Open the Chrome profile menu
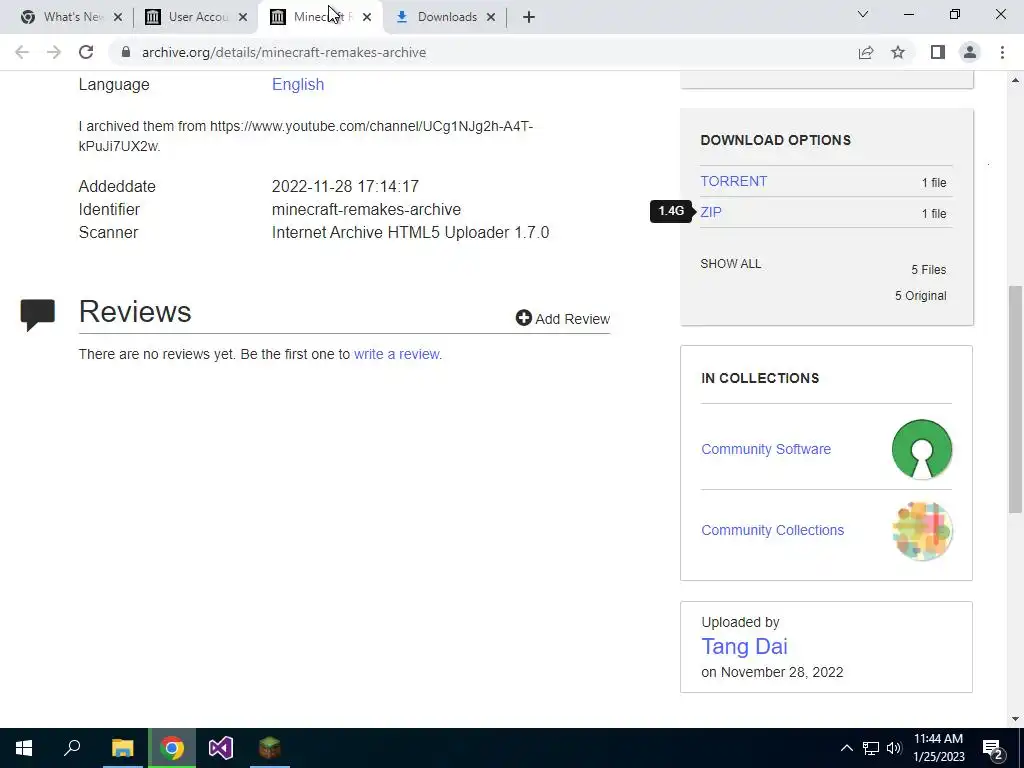 click(970, 52)
